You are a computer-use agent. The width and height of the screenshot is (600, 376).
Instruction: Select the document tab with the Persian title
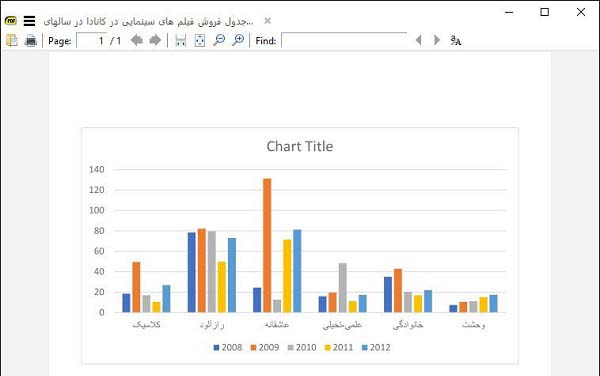pos(148,21)
